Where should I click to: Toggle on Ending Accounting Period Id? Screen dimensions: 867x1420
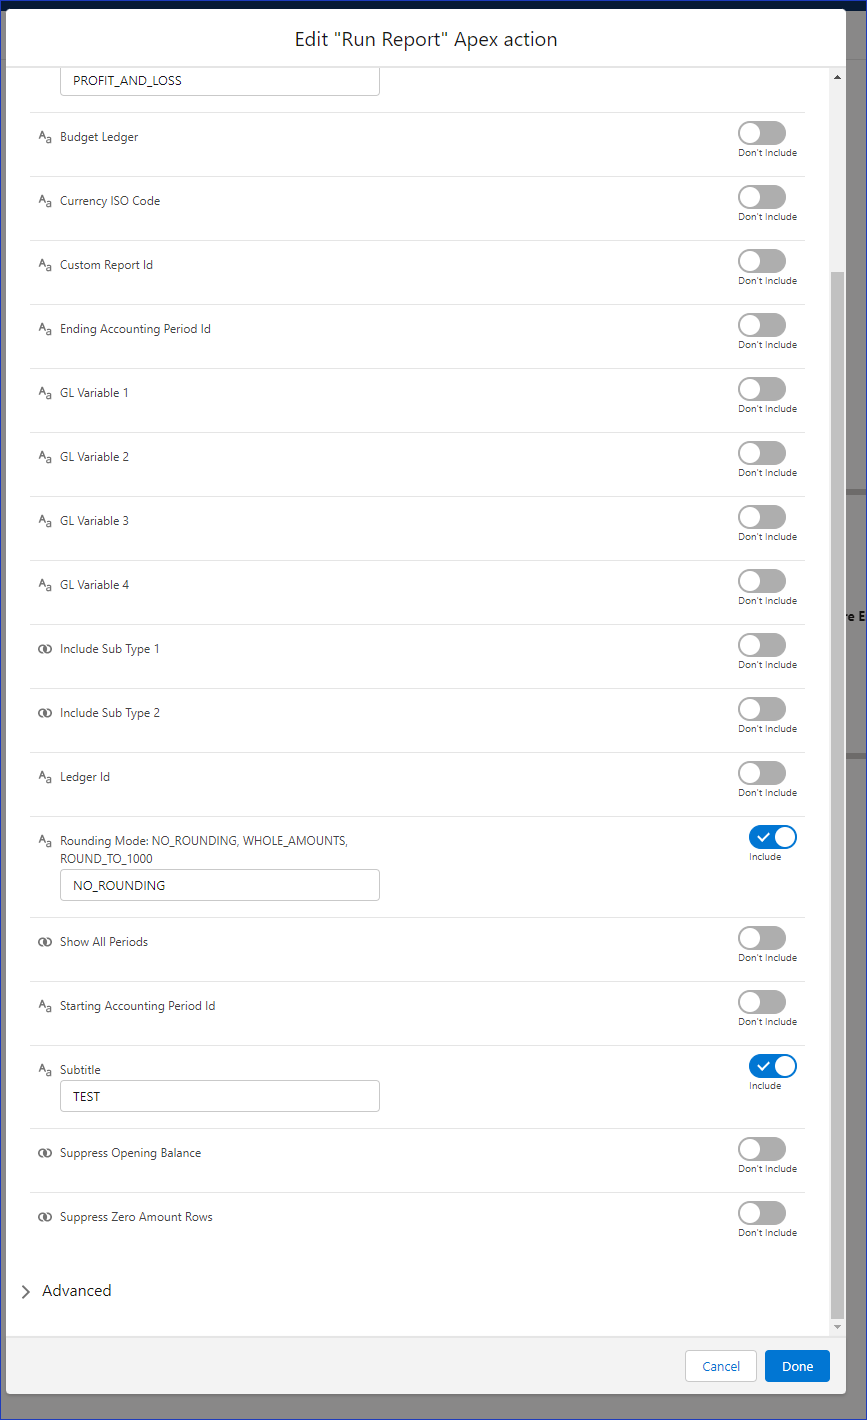[x=762, y=325]
